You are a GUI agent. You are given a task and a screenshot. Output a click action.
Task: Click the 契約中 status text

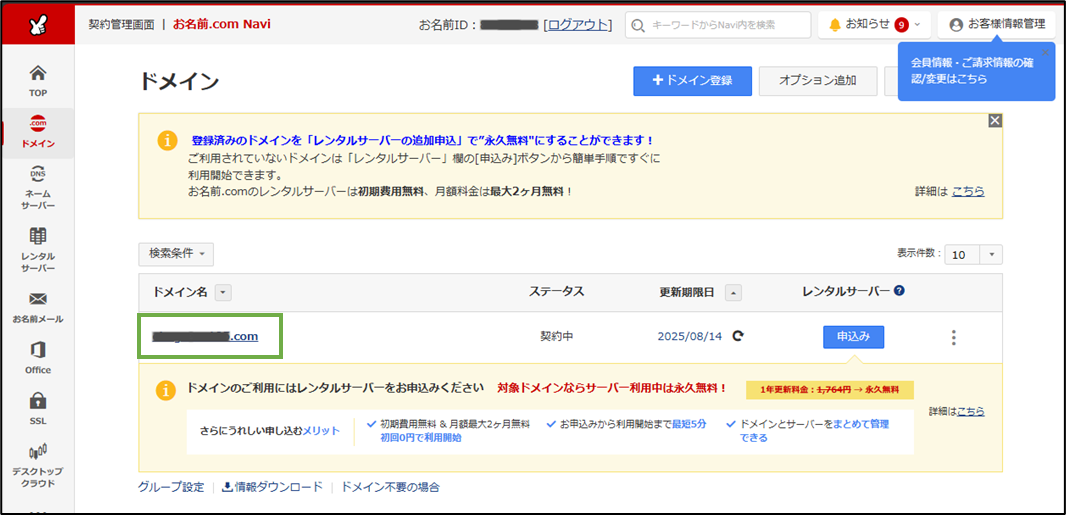[556, 336]
